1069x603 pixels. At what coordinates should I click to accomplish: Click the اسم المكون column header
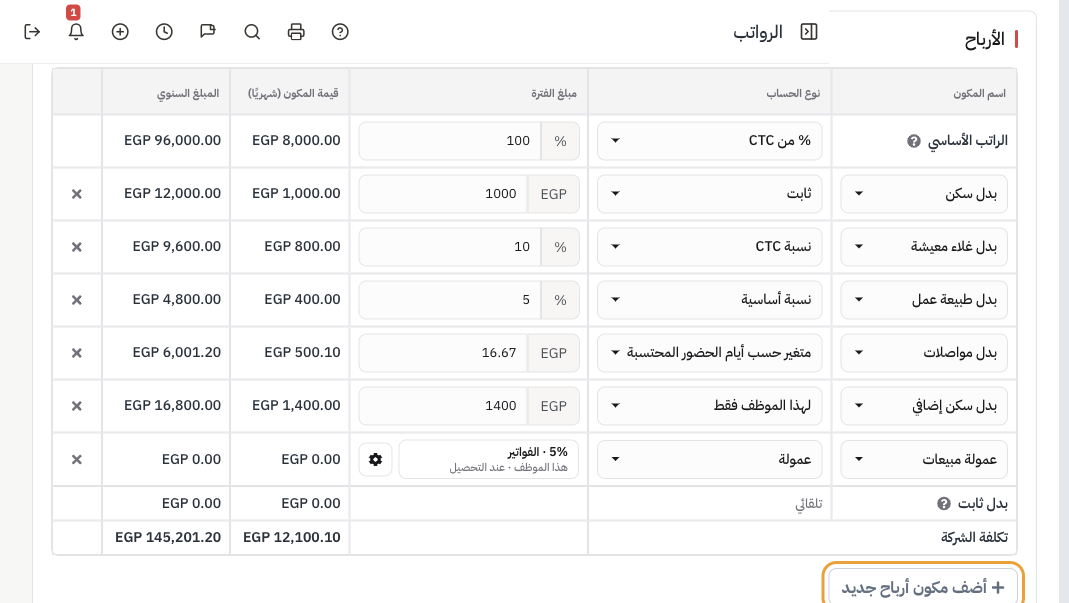coord(979,93)
